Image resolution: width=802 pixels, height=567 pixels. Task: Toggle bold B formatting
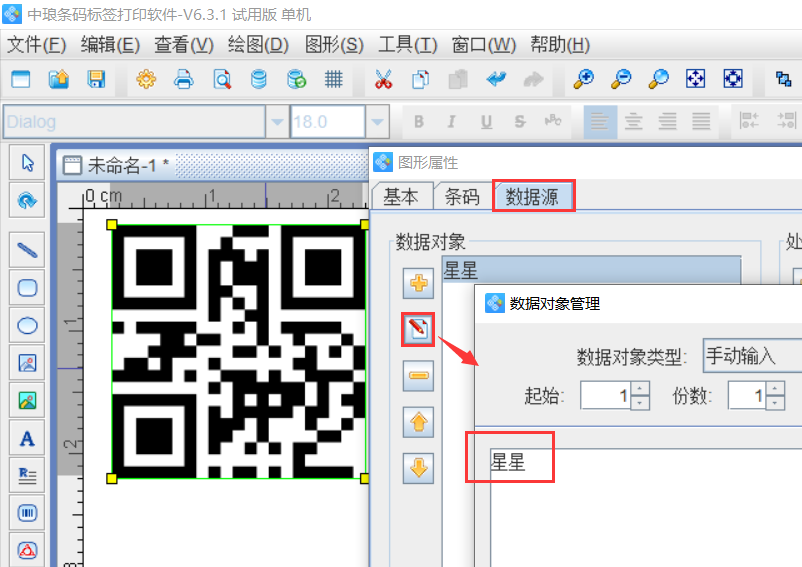[419, 122]
